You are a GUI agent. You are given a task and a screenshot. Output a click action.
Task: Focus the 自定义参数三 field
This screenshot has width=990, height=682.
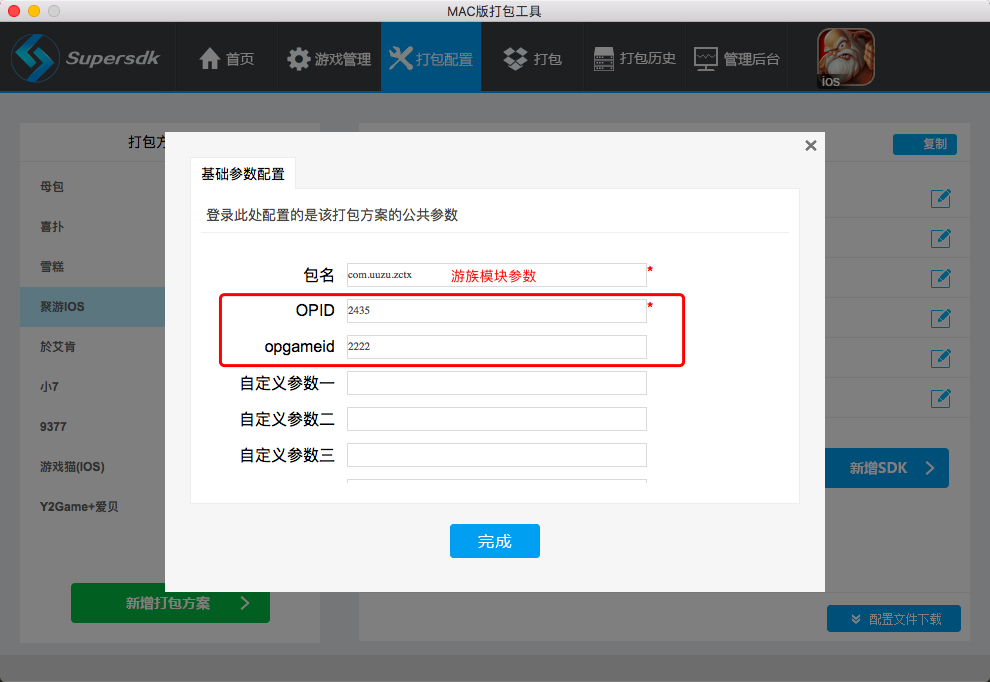(x=496, y=455)
